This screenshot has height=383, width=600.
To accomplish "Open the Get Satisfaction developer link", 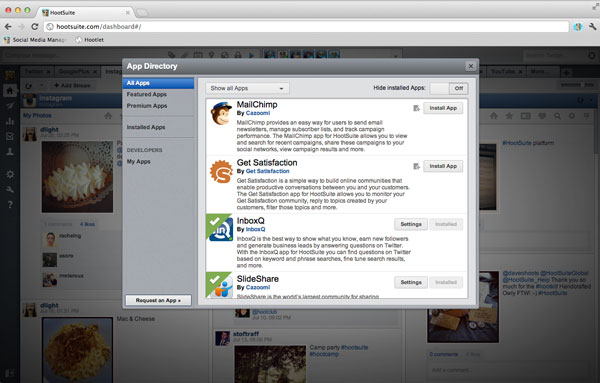I will click(267, 171).
